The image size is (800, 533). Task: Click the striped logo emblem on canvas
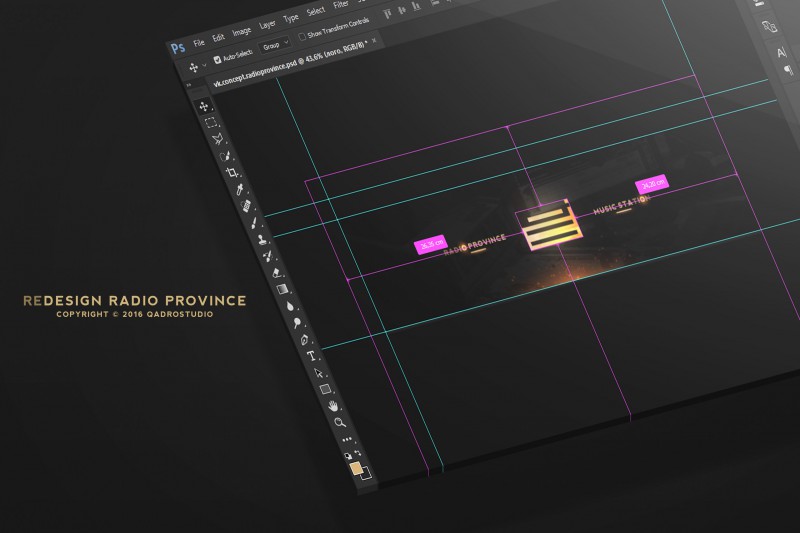pos(551,225)
